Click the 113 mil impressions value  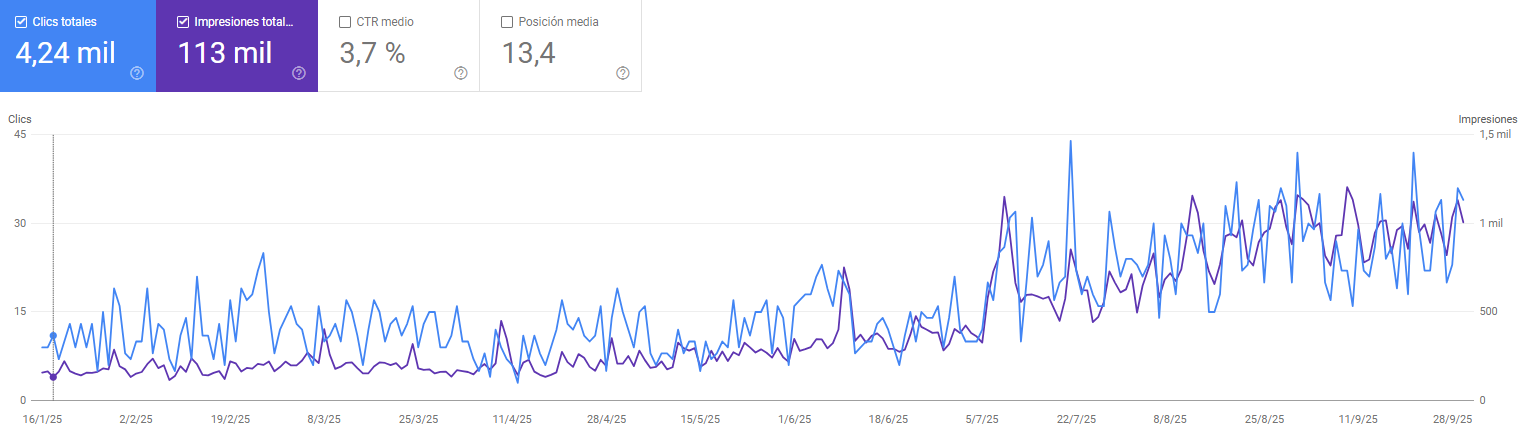click(x=225, y=53)
